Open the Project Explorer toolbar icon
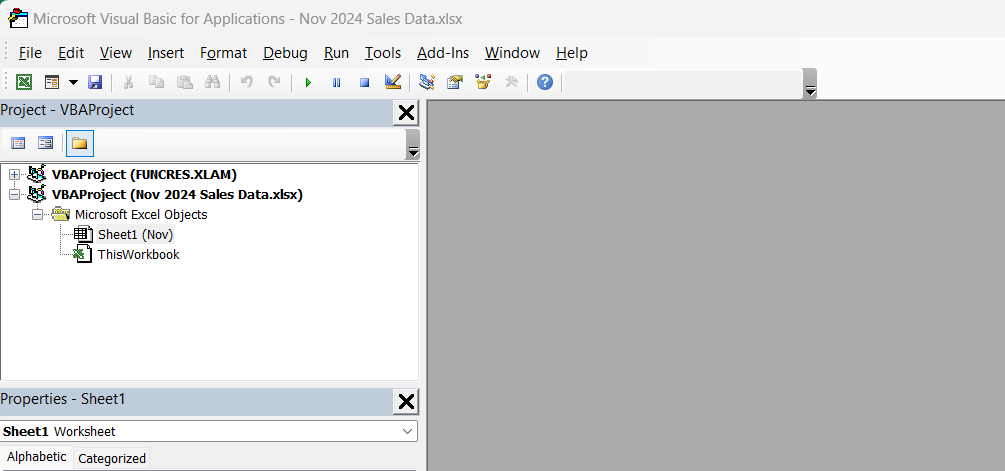This screenshot has width=1005, height=471. click(427, 82)
